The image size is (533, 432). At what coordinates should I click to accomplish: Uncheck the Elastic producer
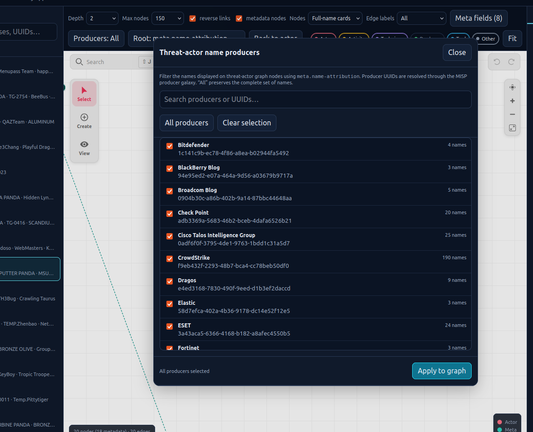tap(169, 304)
